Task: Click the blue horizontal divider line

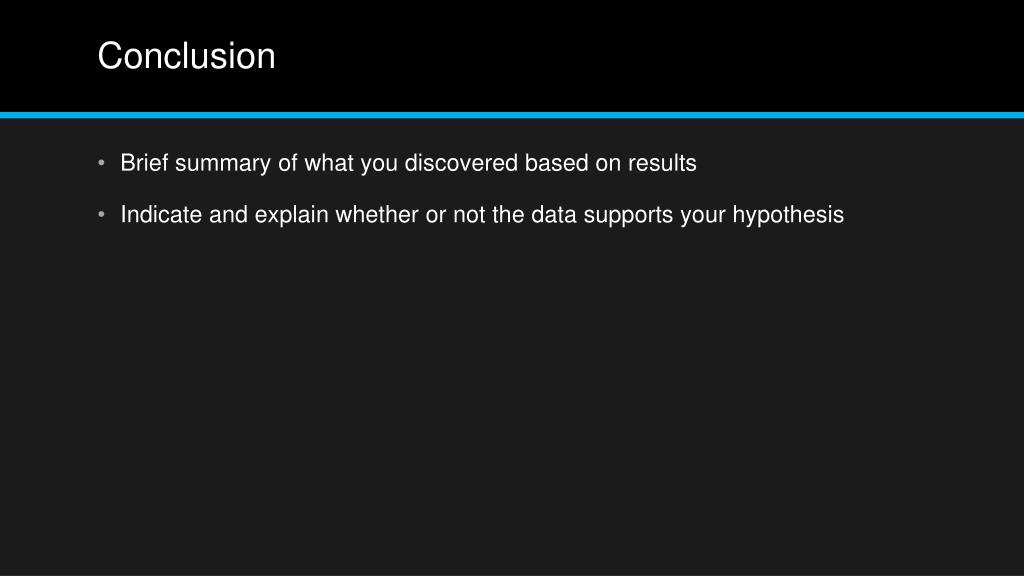Action: click(512, 116)
